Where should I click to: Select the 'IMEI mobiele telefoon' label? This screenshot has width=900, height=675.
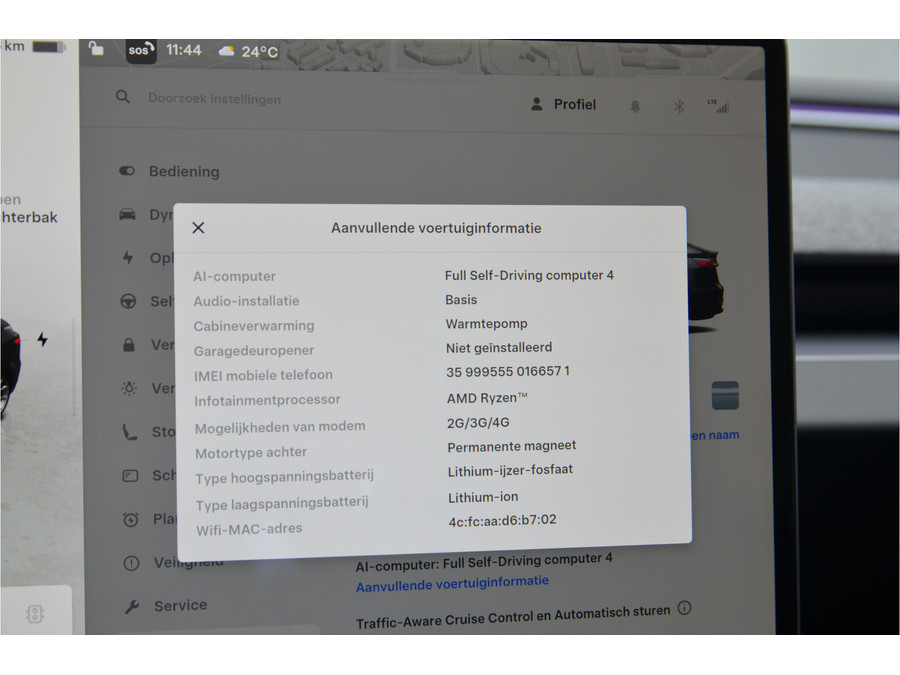coord(263,375)
